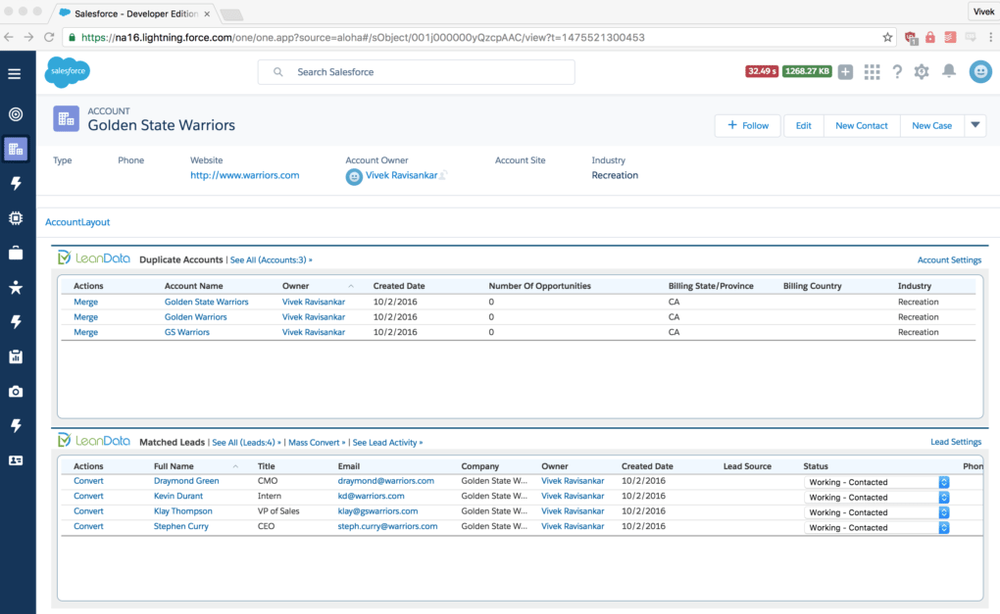This screenshot has height=614, width=1000.
Task: Close the Salesforce browser tab
Action: (207, 13)
